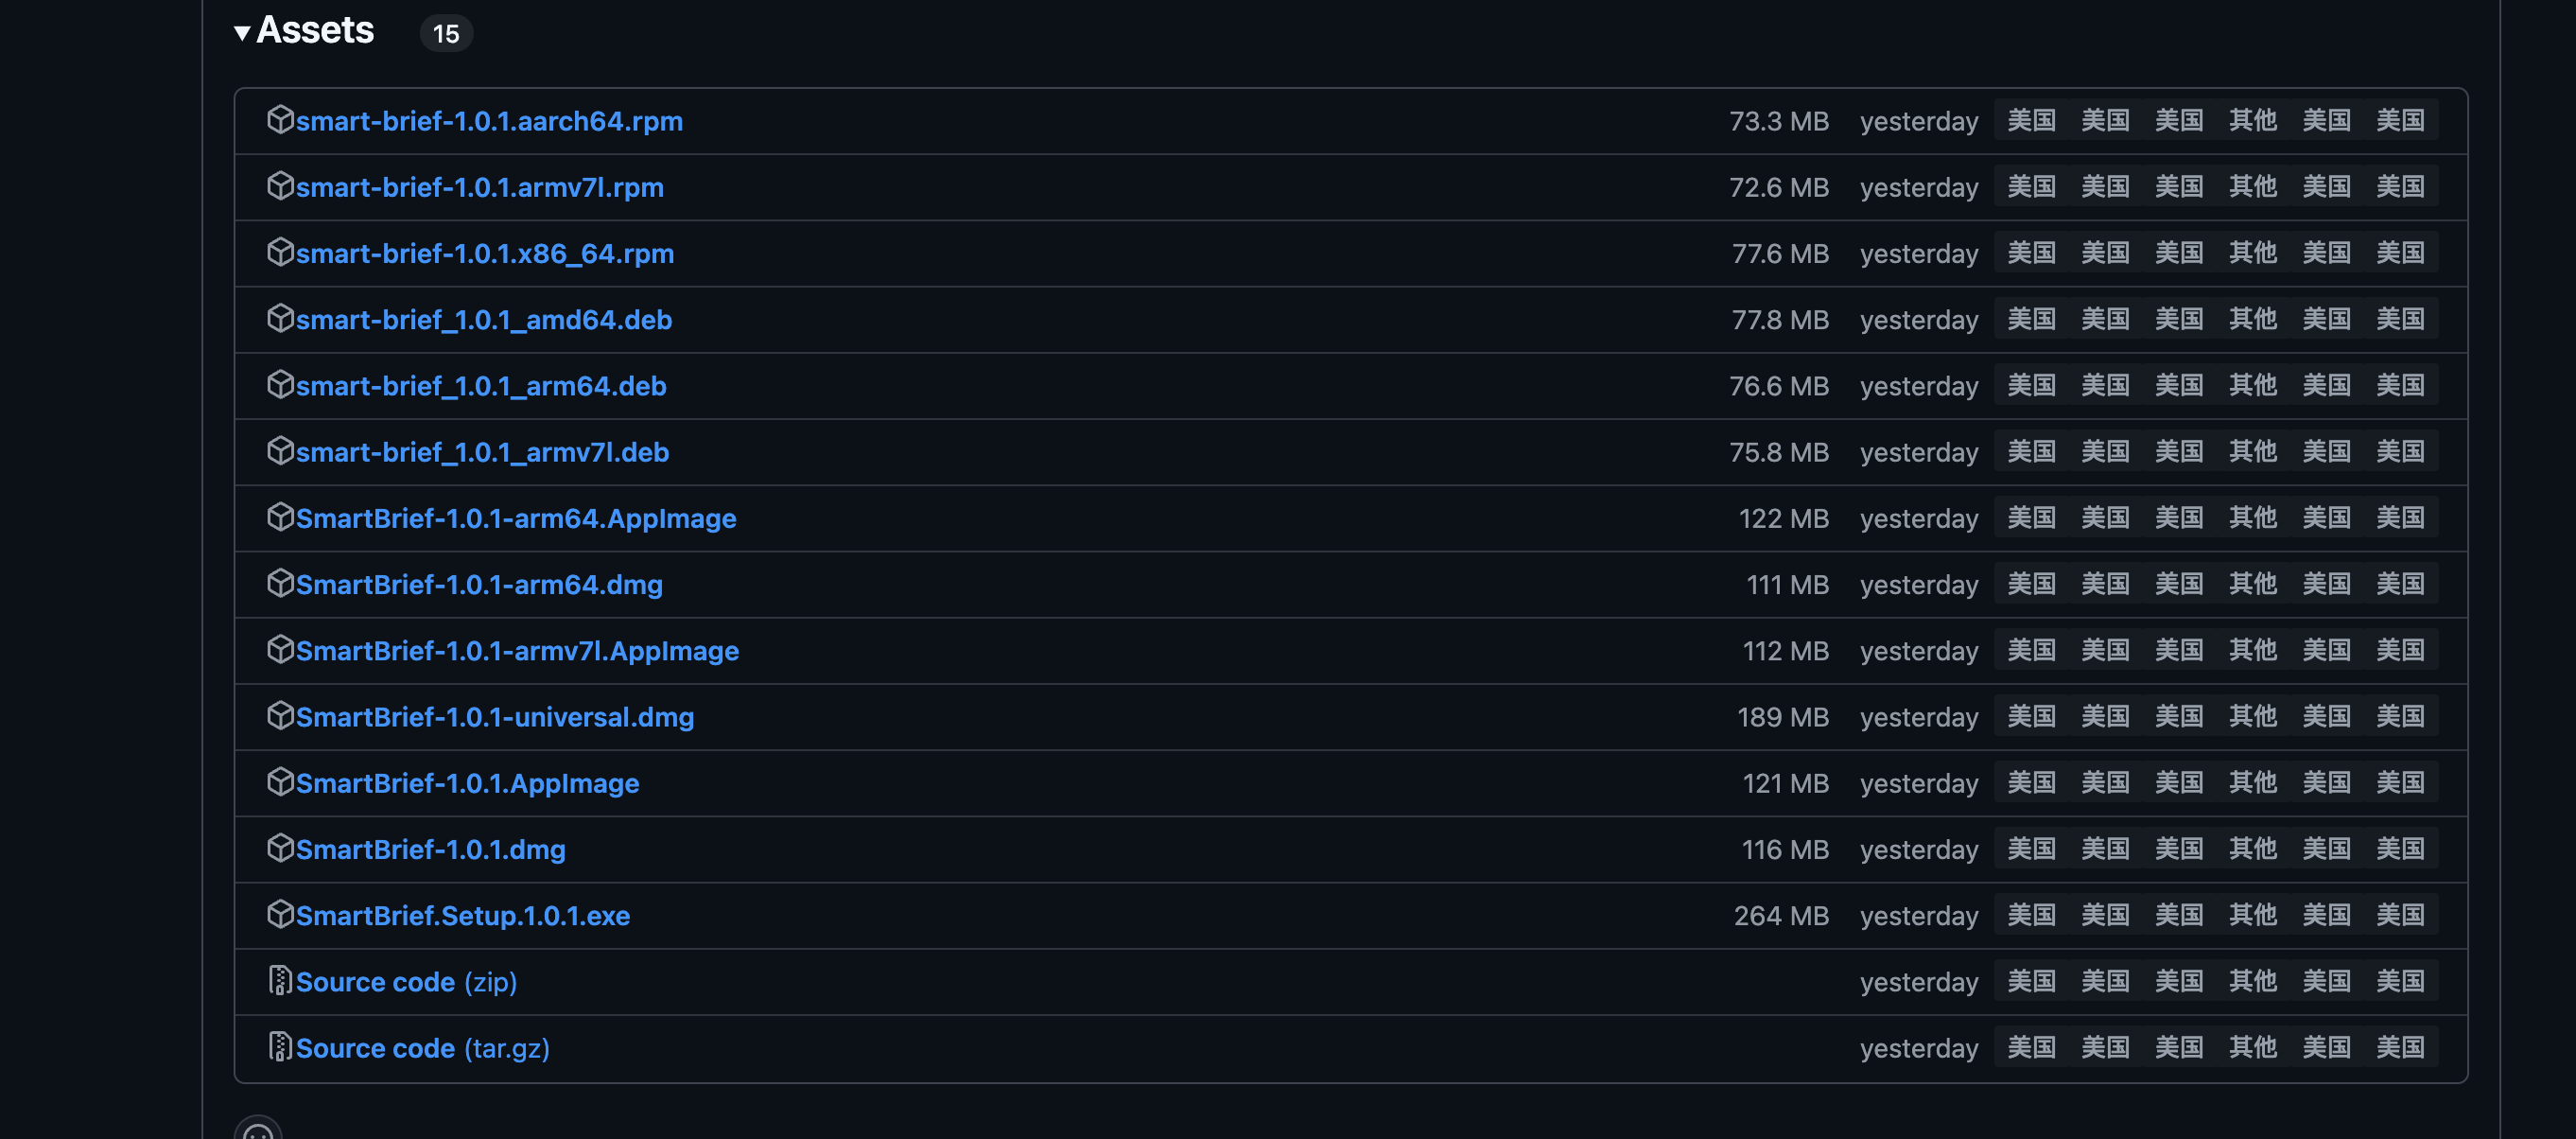Click package icon beside SmartBrief.Setup.1.0.1.exe
This screenshot has width=2576, height=1139.
coord(280,914)
